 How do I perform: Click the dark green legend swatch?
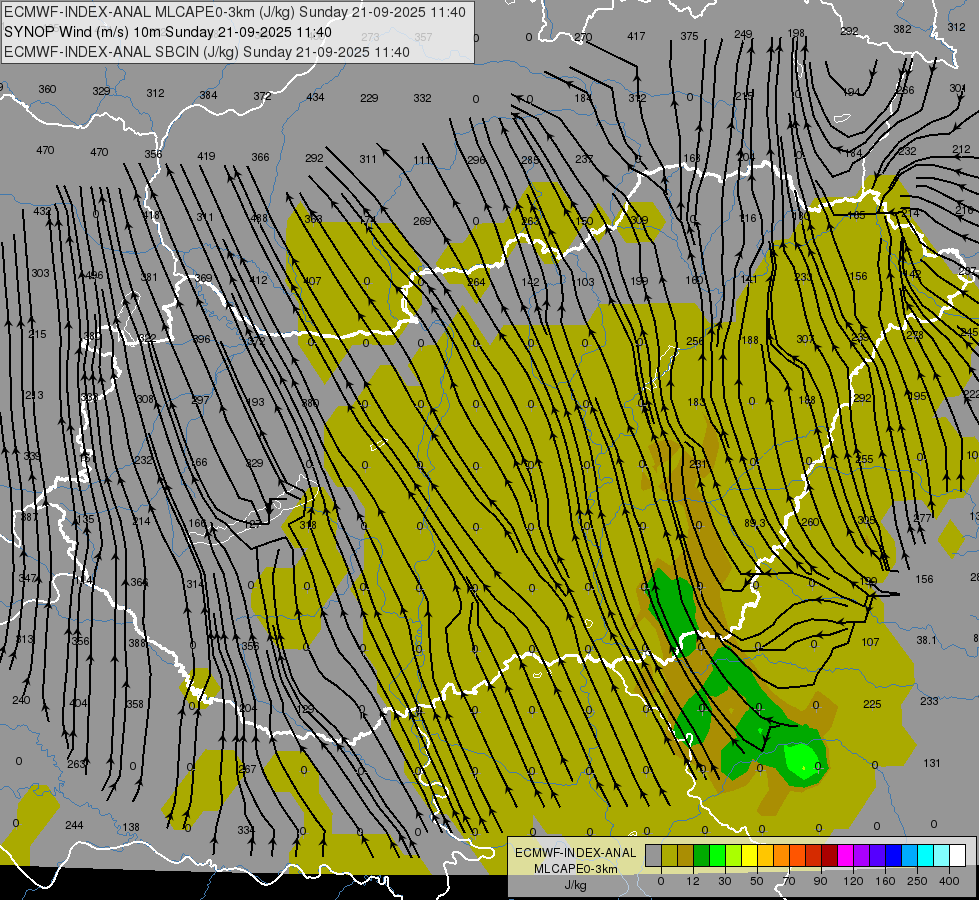coord(702,856)
